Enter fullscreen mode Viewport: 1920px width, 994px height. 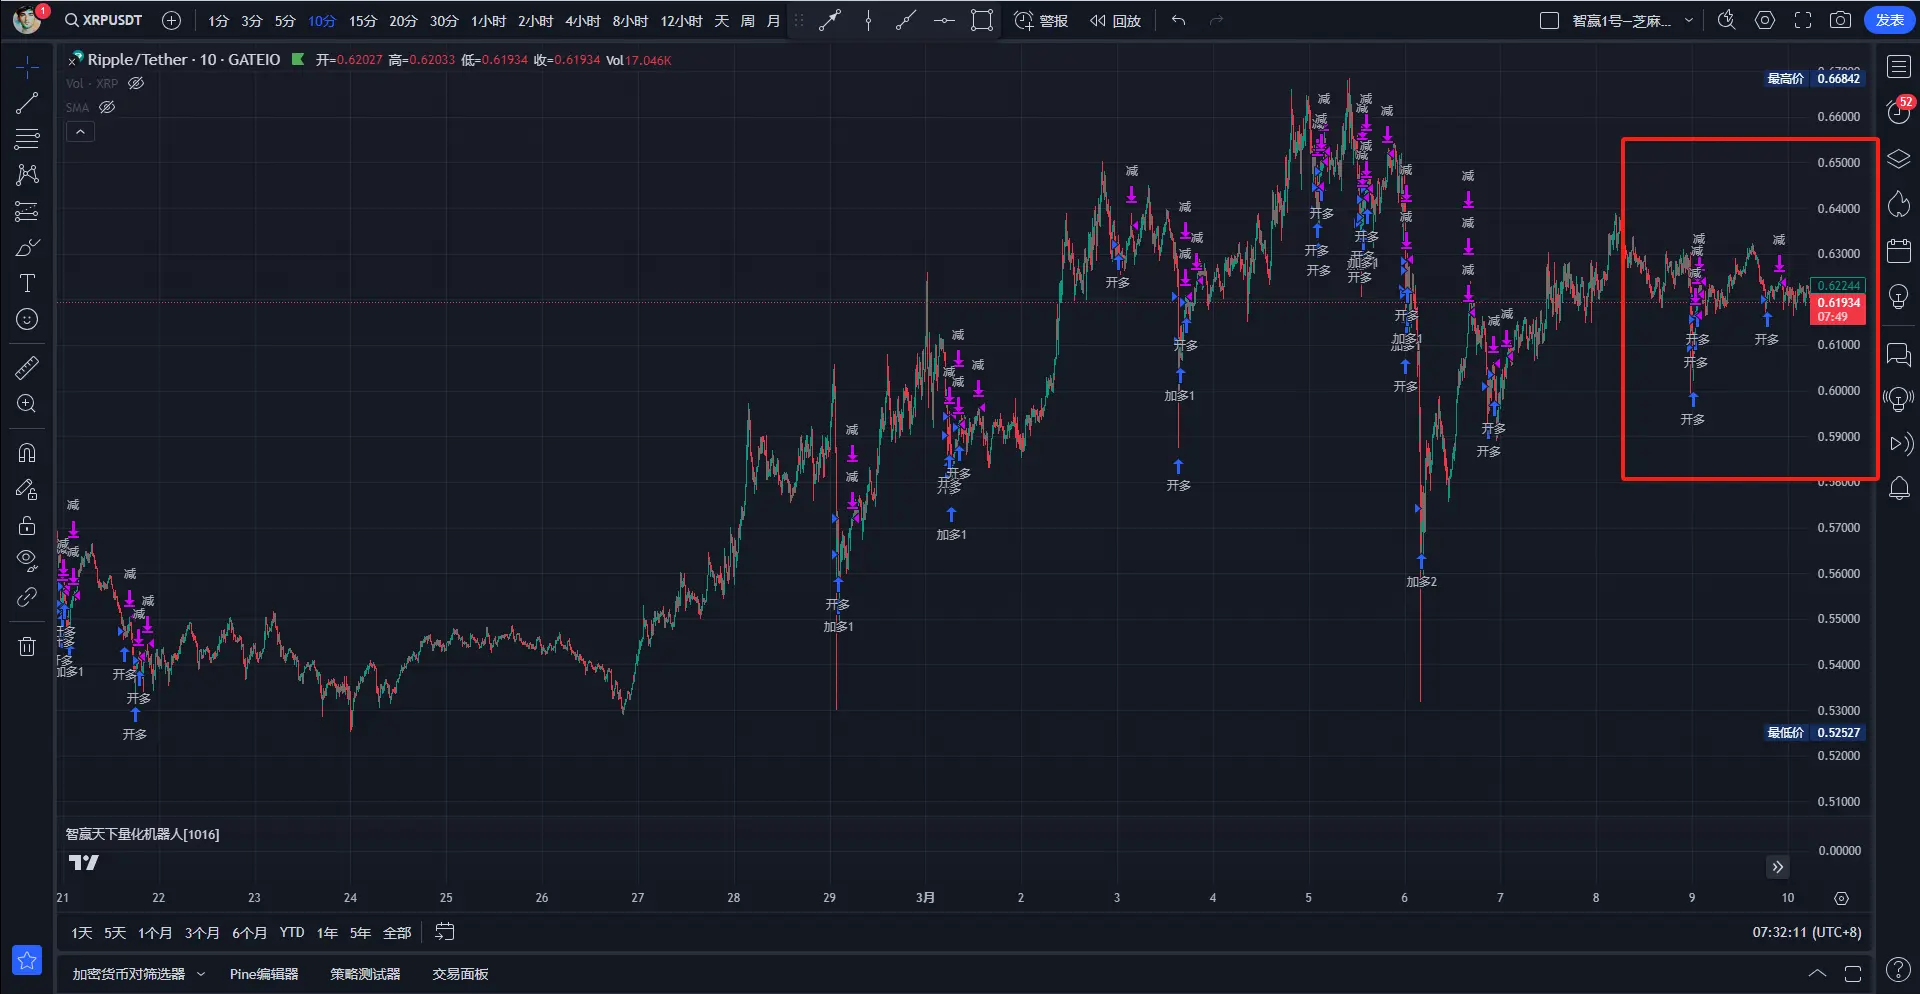1803,20
